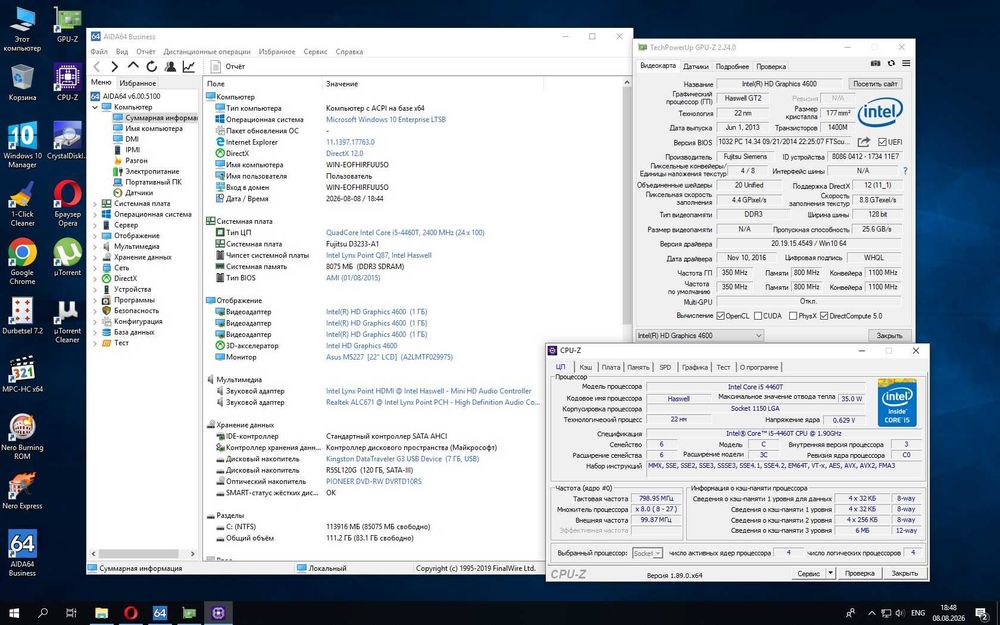Image resolution: width=1000 pixels, height=625 pixels.
Task: Open the µTorrent desktop icon
Action: [x=67, y=257]
